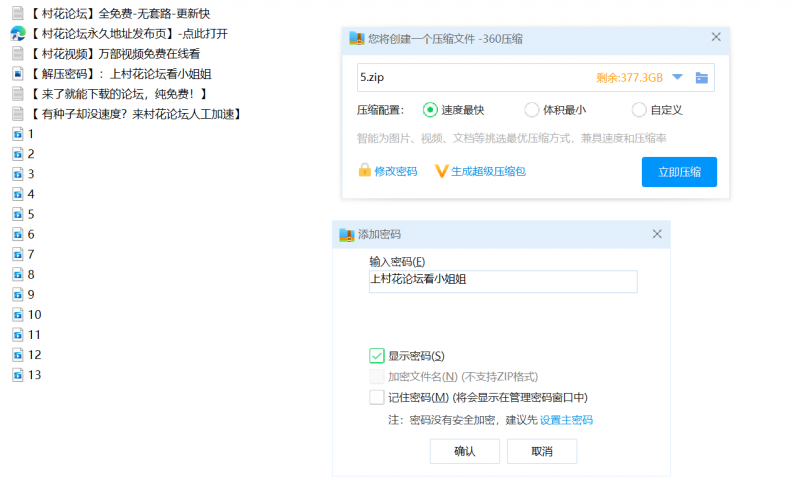This screenshot has height=494, width=800.
Task: Click the Edge shortcut icon in the file list
Action: coord(17,33)
